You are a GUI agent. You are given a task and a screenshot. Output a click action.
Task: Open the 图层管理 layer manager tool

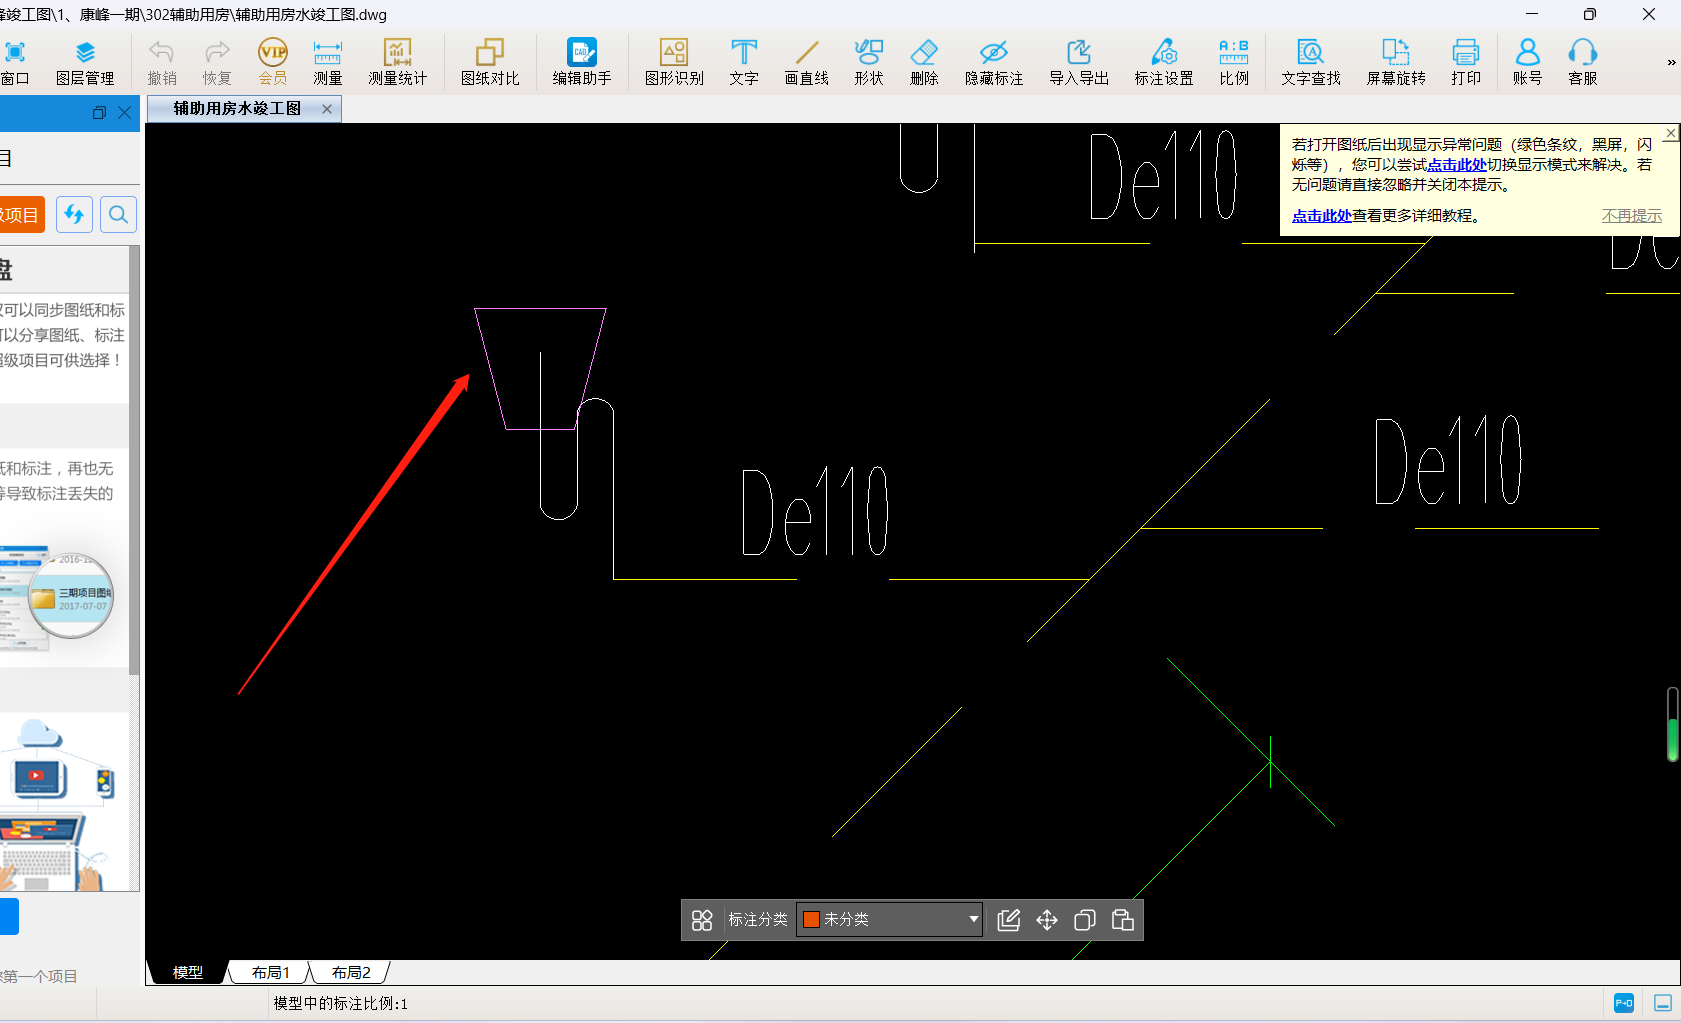[x=85, y=62]
